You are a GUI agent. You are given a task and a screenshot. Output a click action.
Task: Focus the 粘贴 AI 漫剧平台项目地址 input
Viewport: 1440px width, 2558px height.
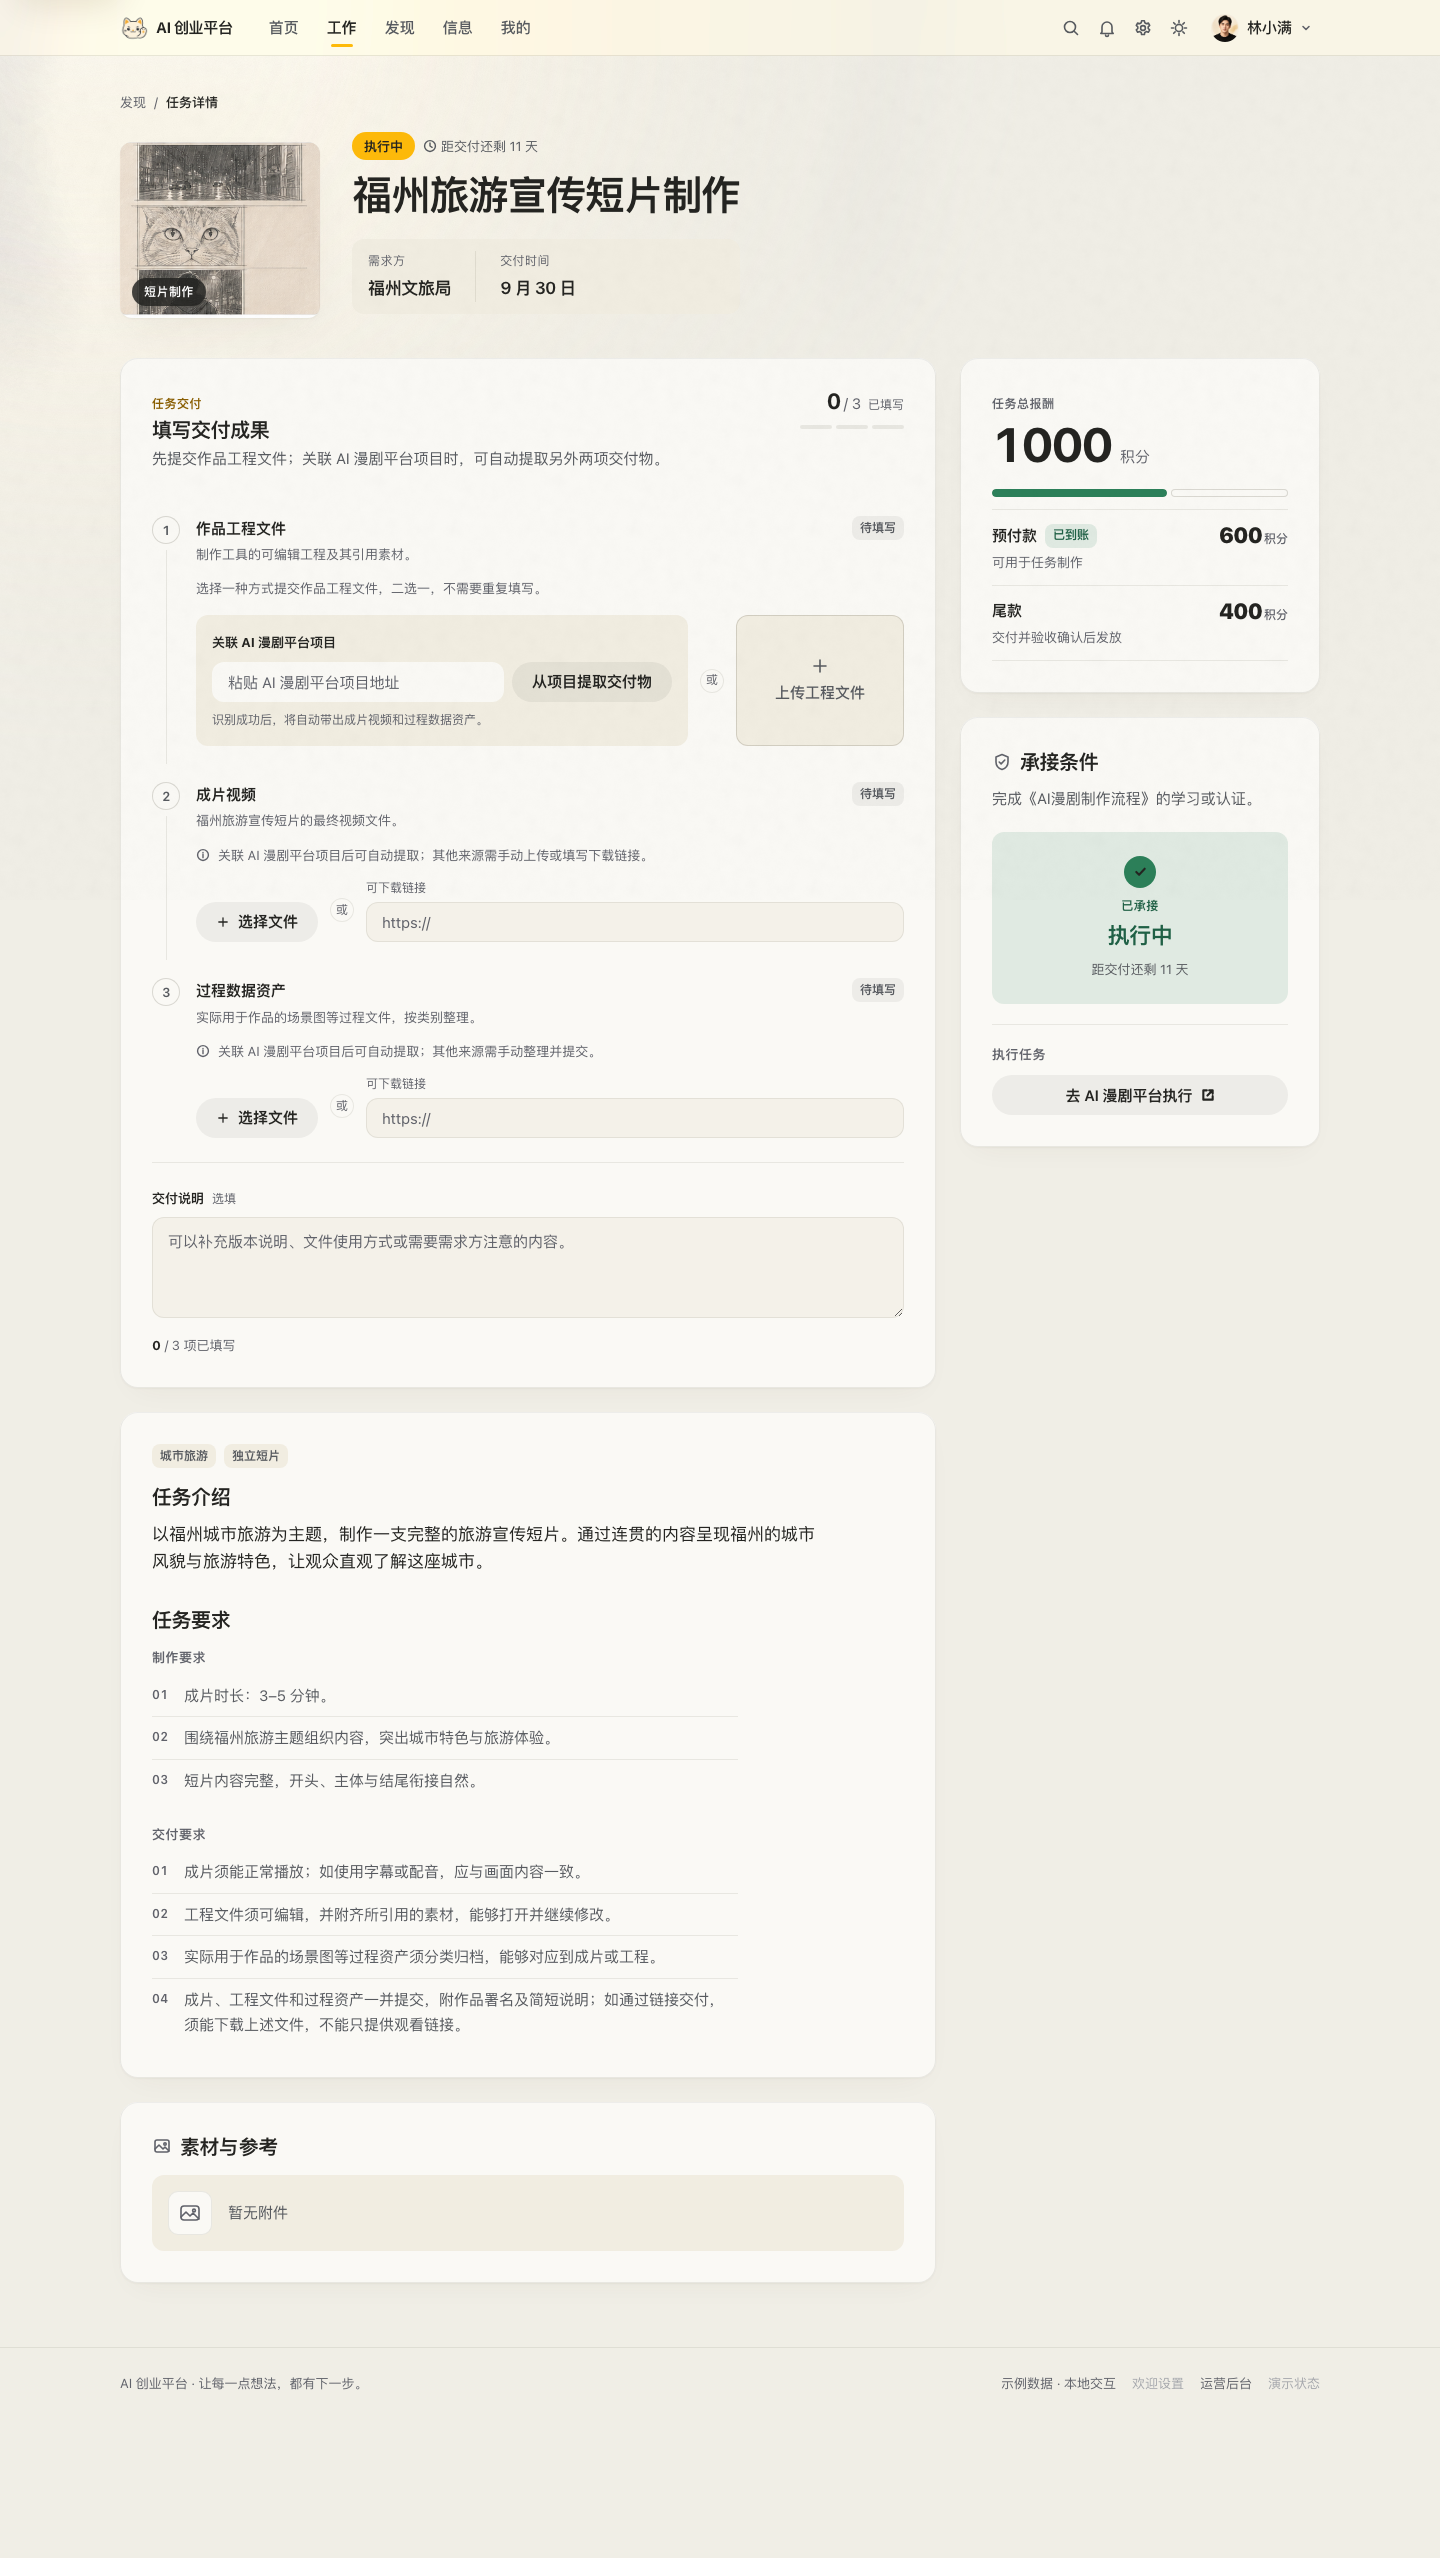[358, 682]
